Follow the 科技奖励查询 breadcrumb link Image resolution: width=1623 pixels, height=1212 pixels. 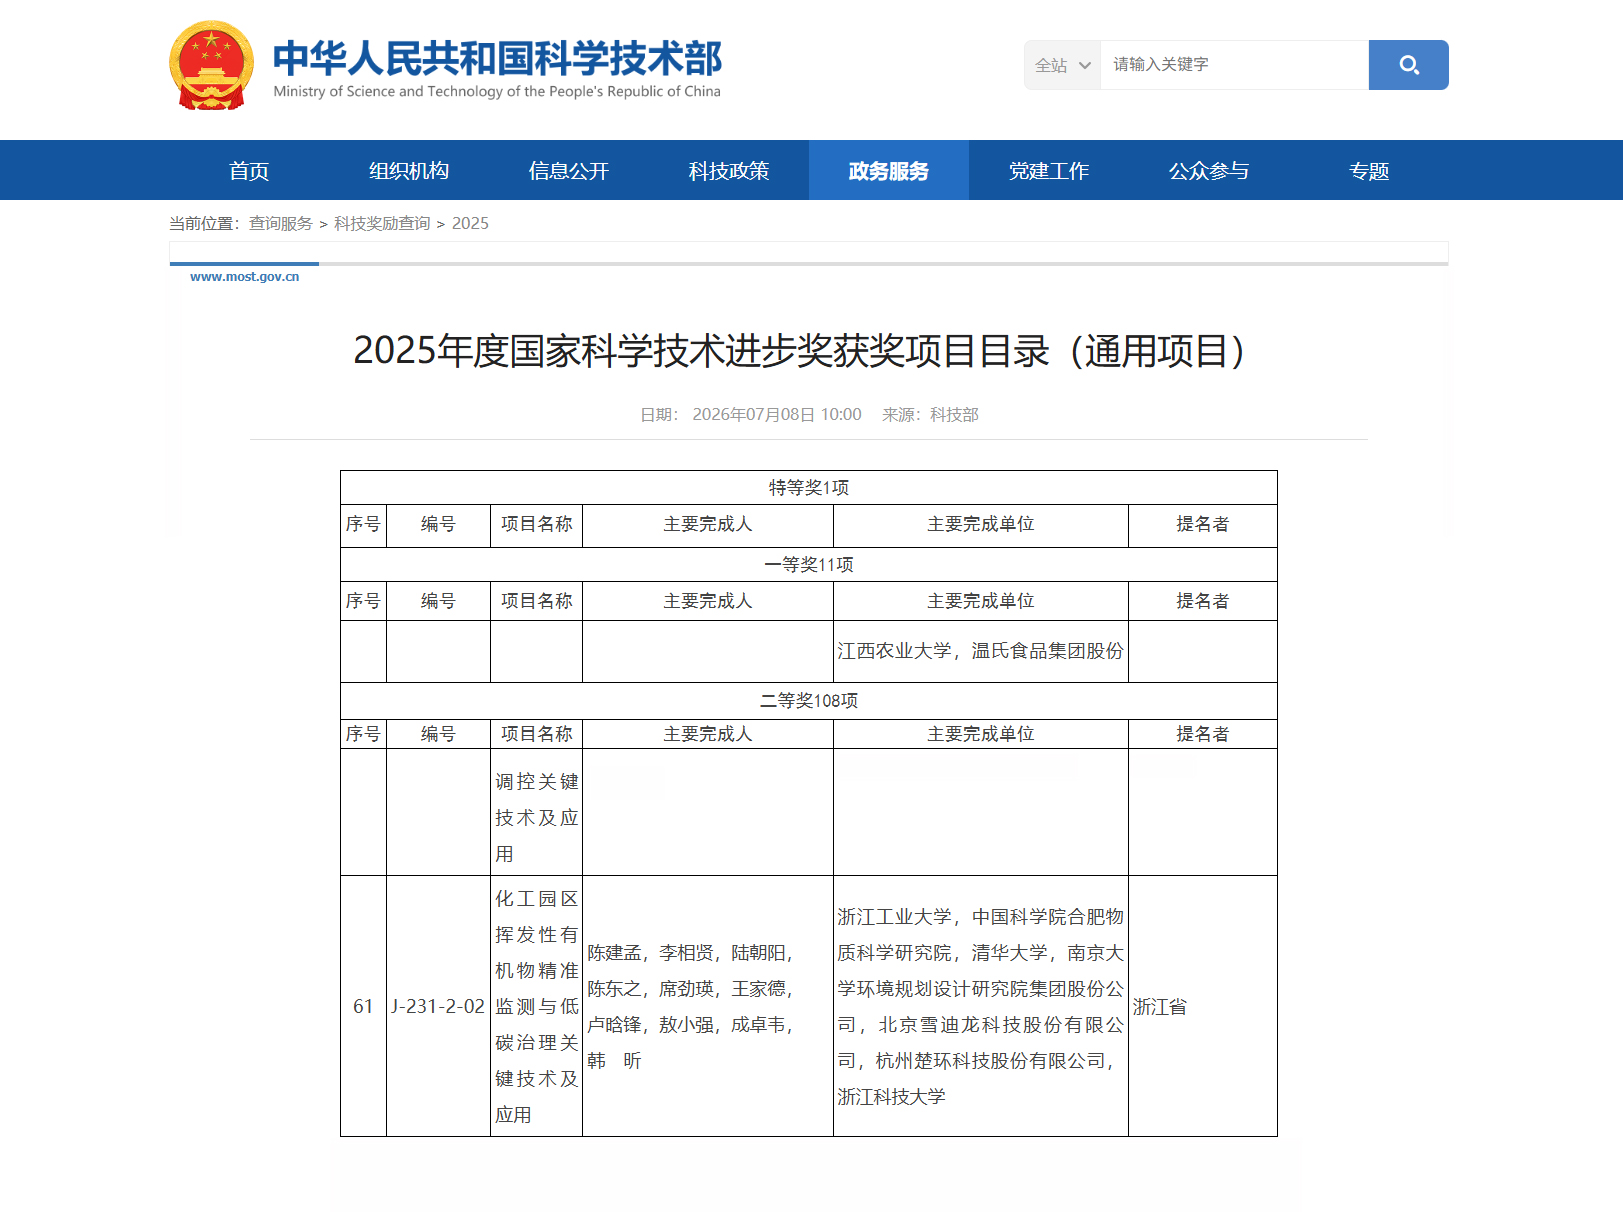pos(382,223)
